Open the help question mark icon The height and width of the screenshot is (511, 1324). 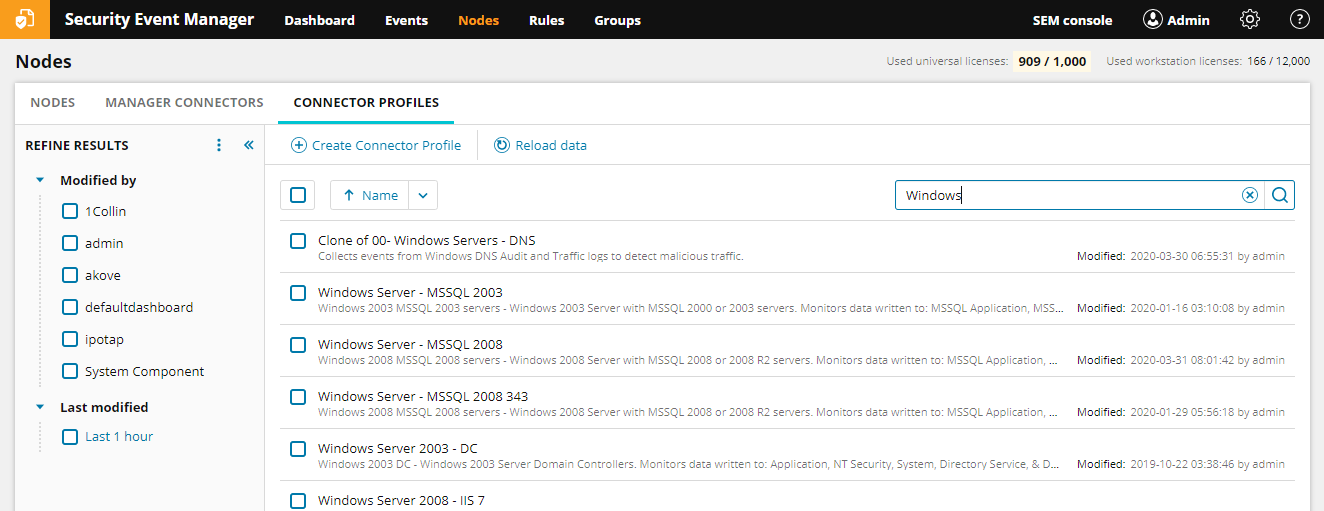pyautogui.click(x=1300, y=19)
